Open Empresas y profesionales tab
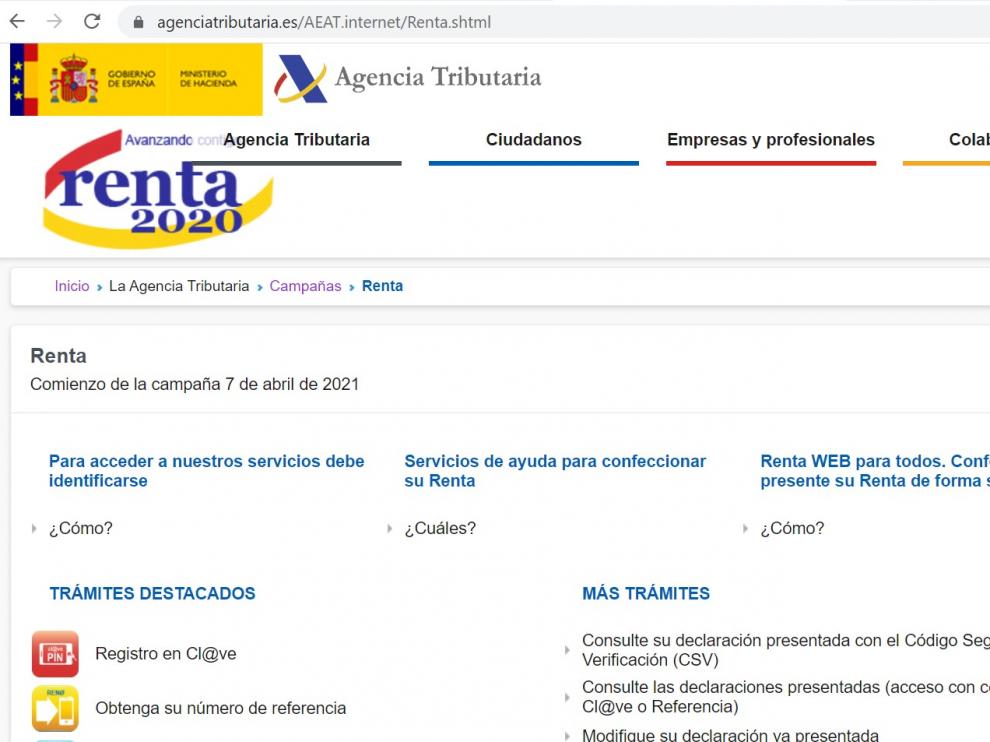Screen dimensions: 990x742 [771, 140]
